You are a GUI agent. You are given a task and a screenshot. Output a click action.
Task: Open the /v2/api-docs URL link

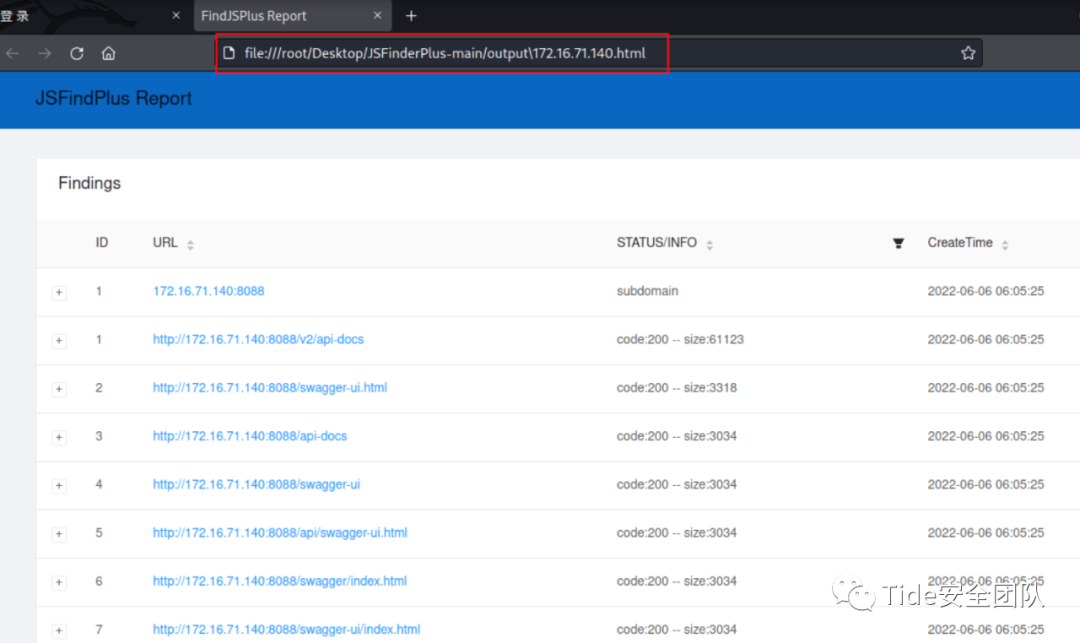258,340
